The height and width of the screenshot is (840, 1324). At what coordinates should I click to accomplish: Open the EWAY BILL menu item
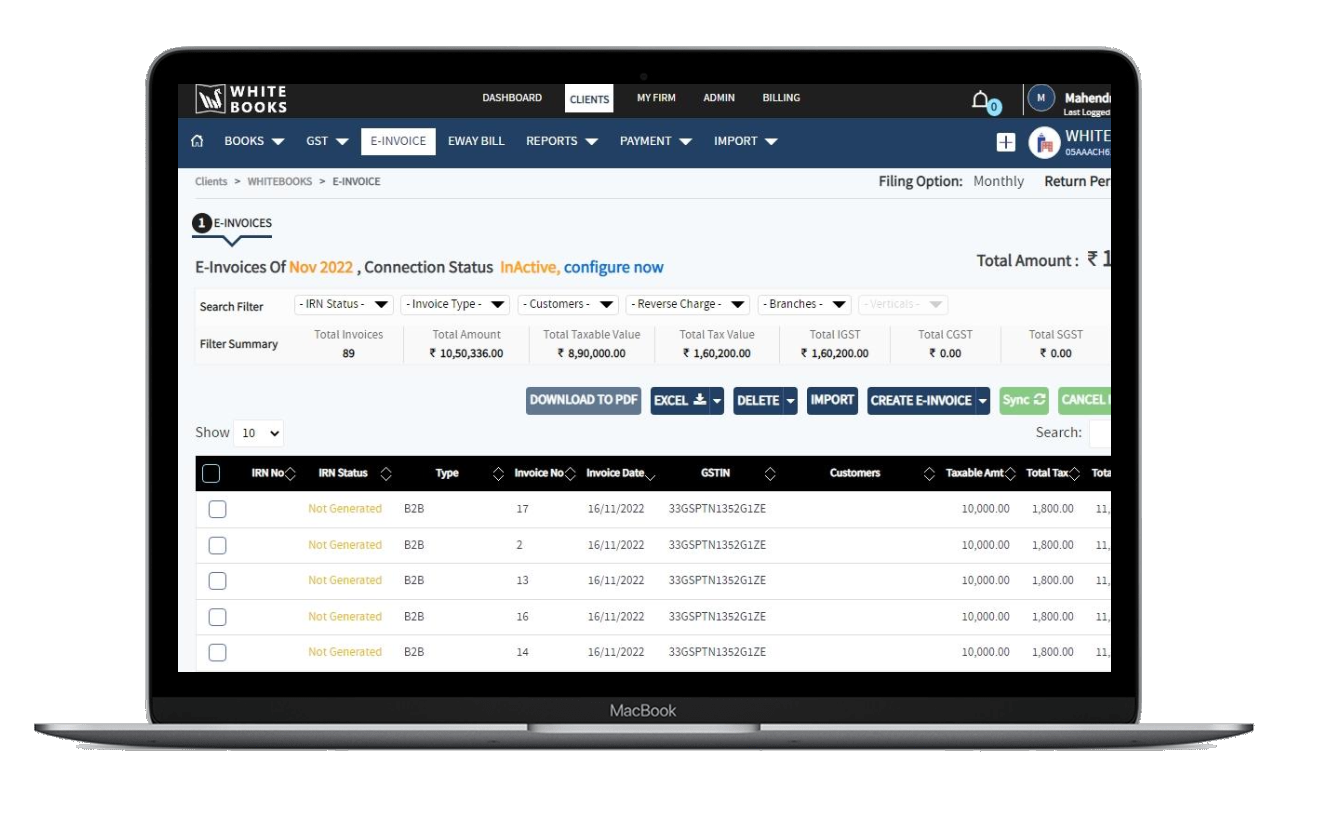click(476, 141)
